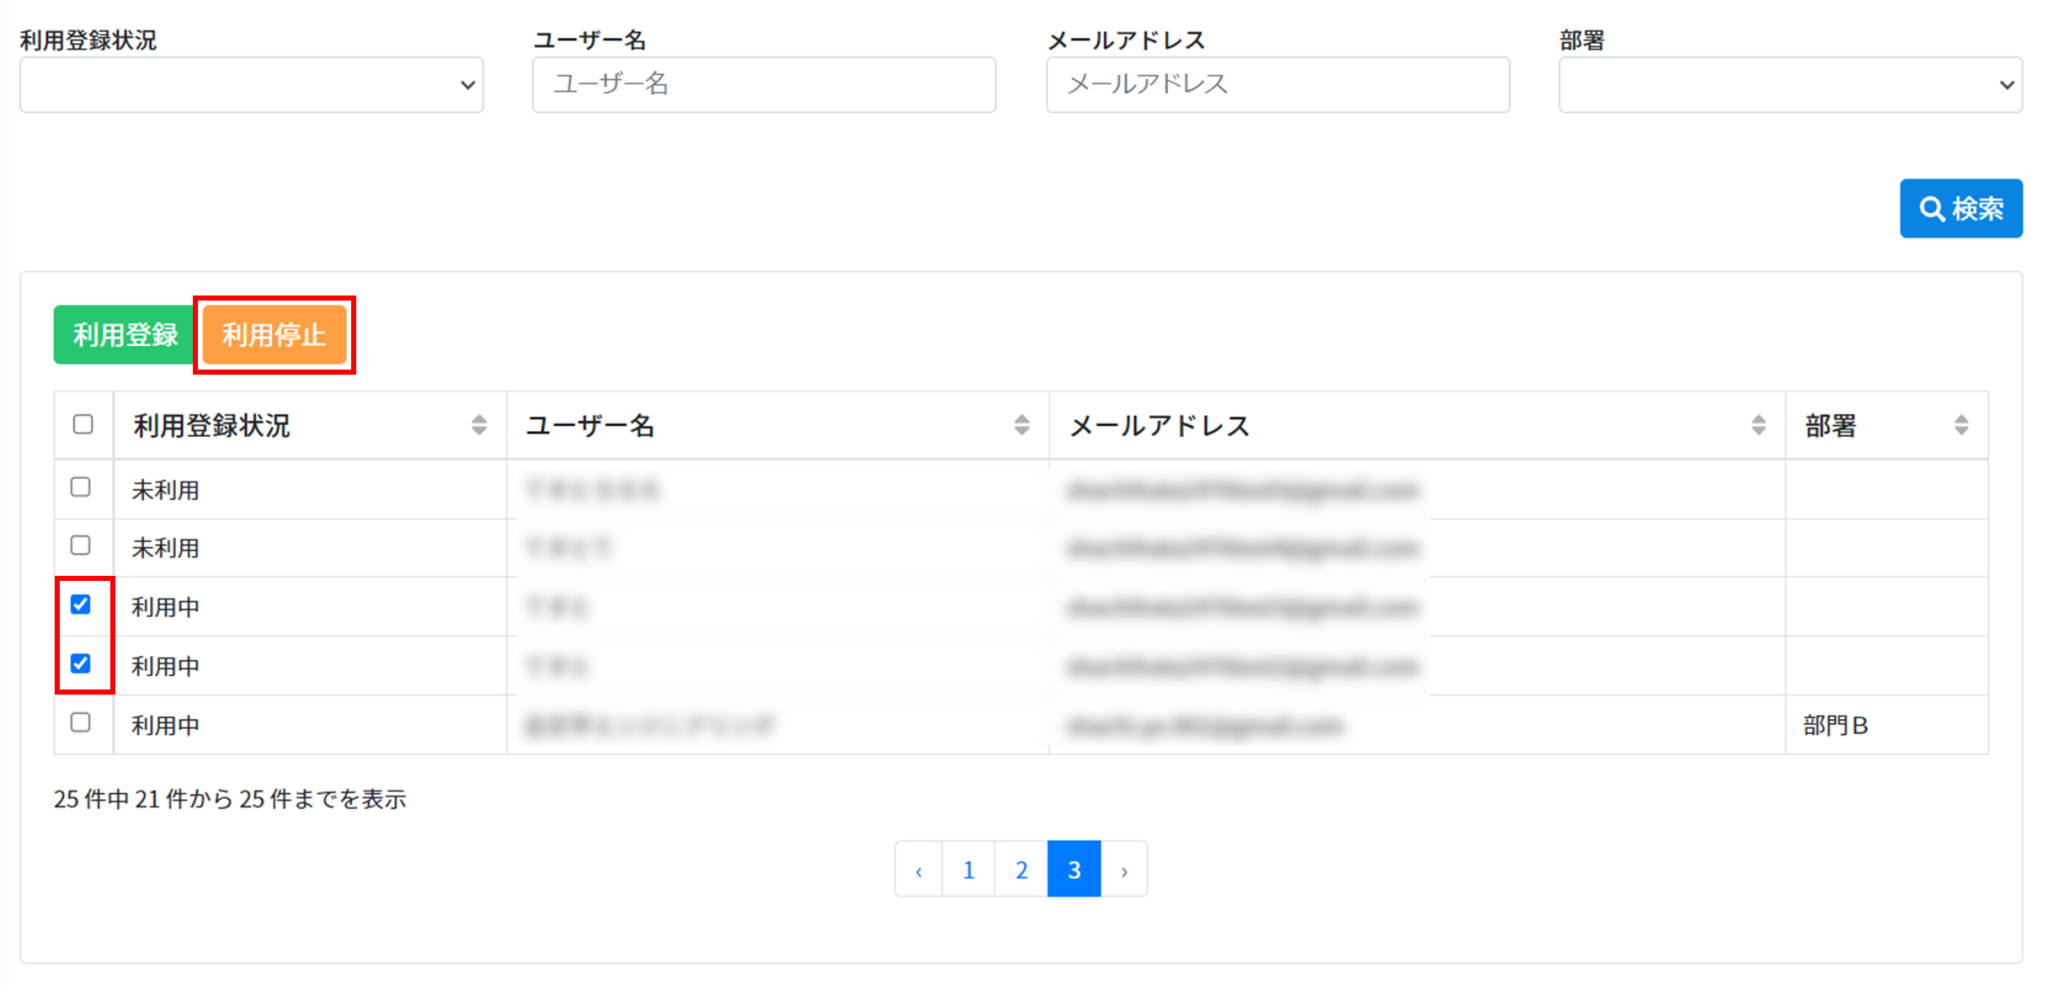Focus the メールアドレス search field
2048x985 pixels.
coord(1277,85)
